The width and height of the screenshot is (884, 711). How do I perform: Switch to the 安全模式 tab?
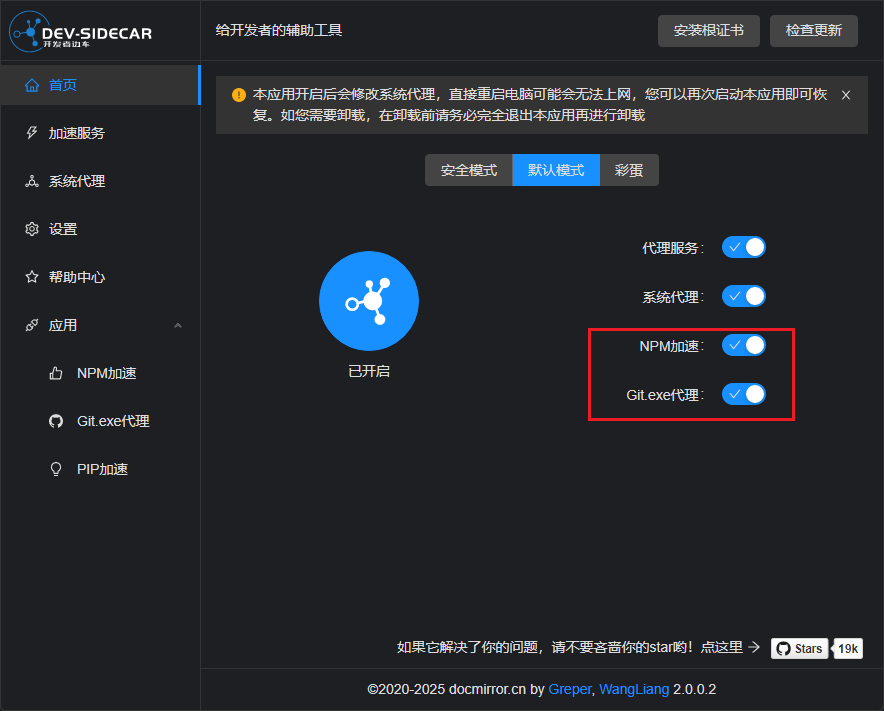pos(468,169)
